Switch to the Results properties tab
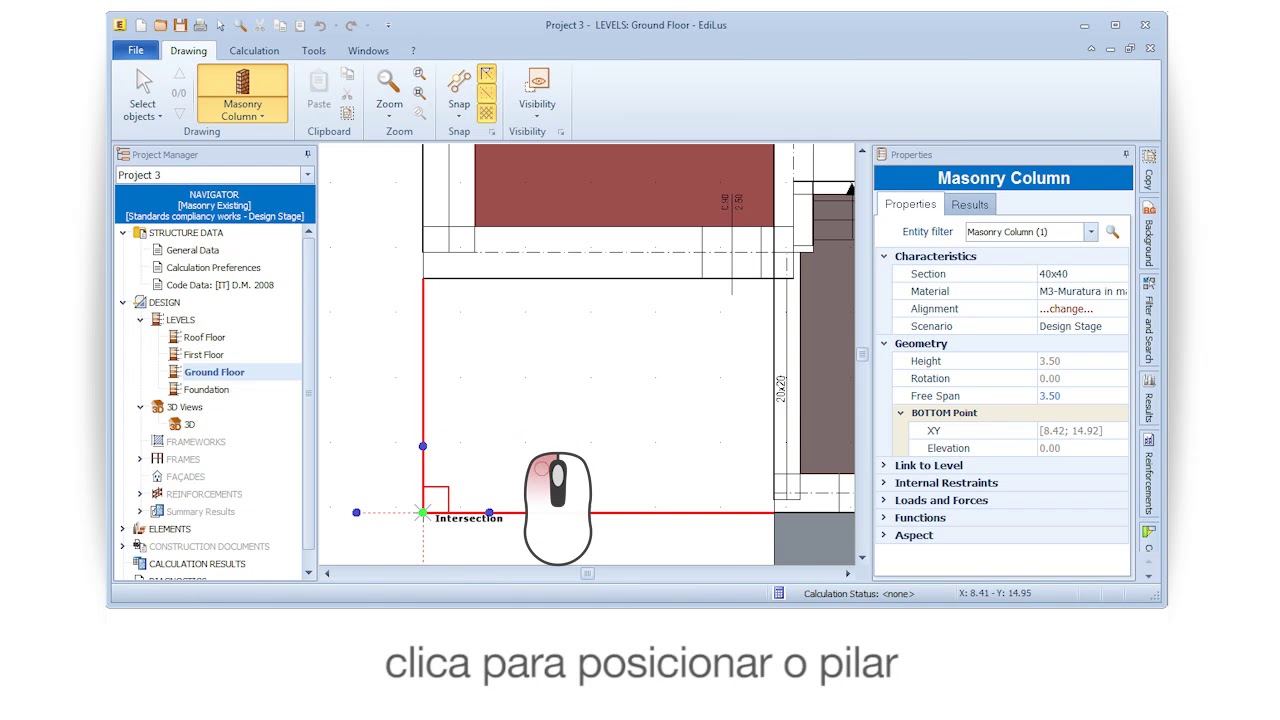Screen dimensions: 1280x720 970,205
